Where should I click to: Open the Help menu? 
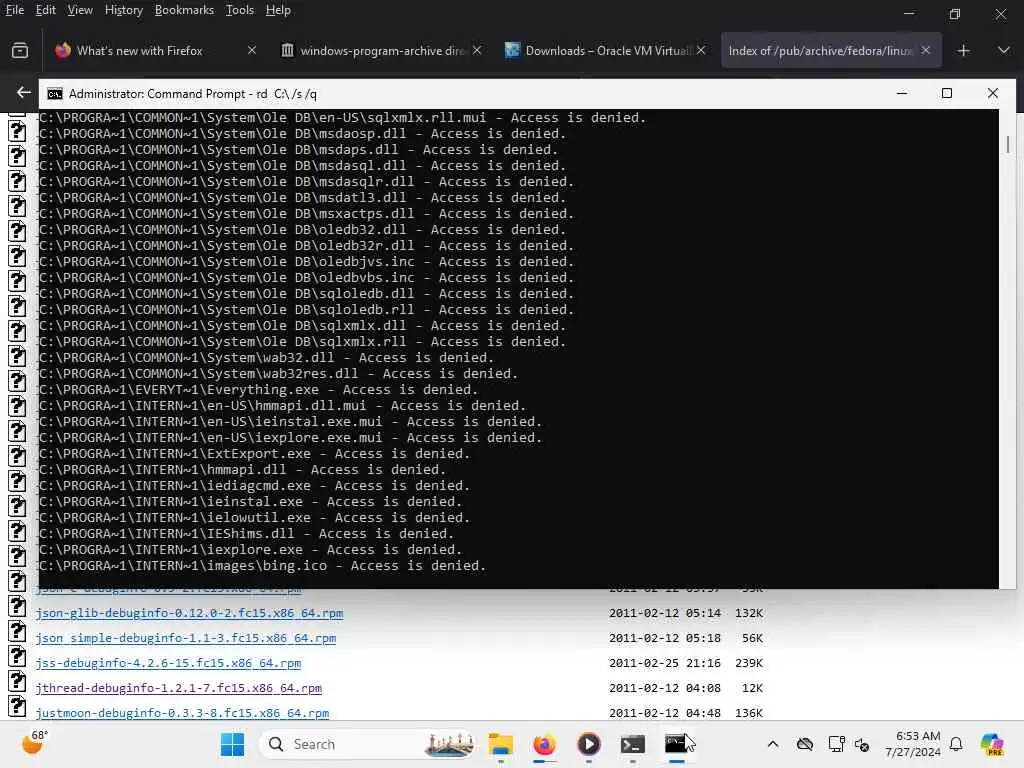point(278,10)
